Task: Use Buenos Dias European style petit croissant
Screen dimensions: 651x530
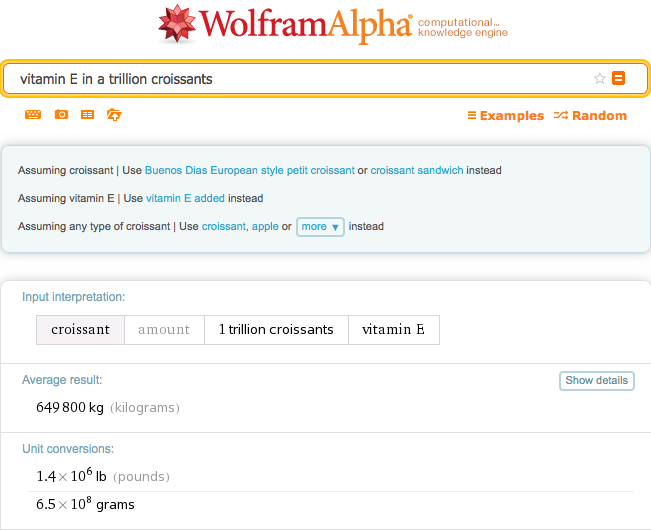Action: click(x=250, y=170)
